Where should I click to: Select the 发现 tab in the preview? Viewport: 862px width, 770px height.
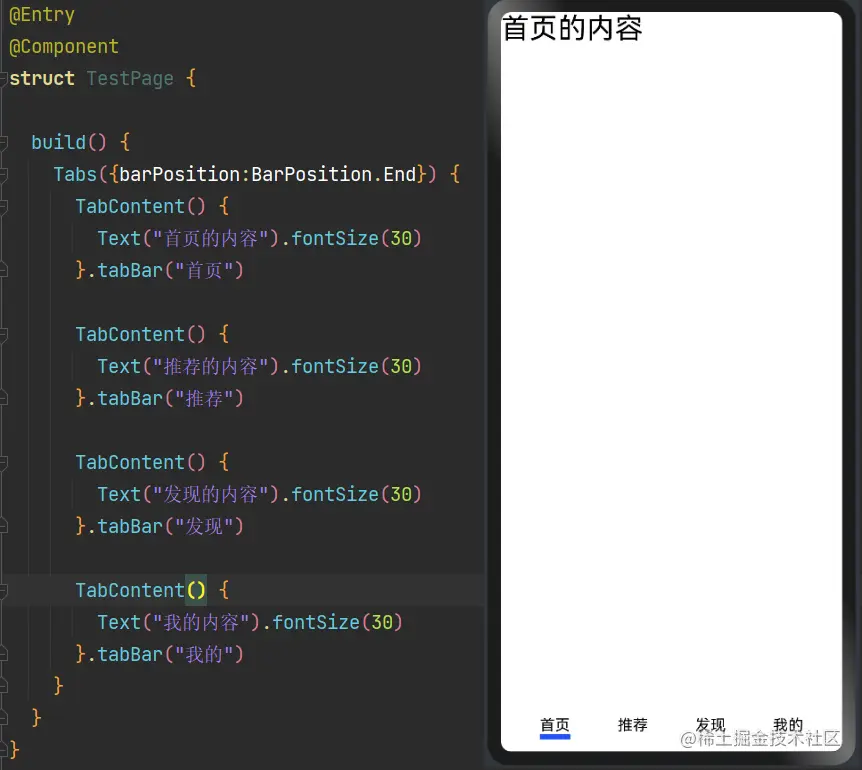(x=711, y=723)
